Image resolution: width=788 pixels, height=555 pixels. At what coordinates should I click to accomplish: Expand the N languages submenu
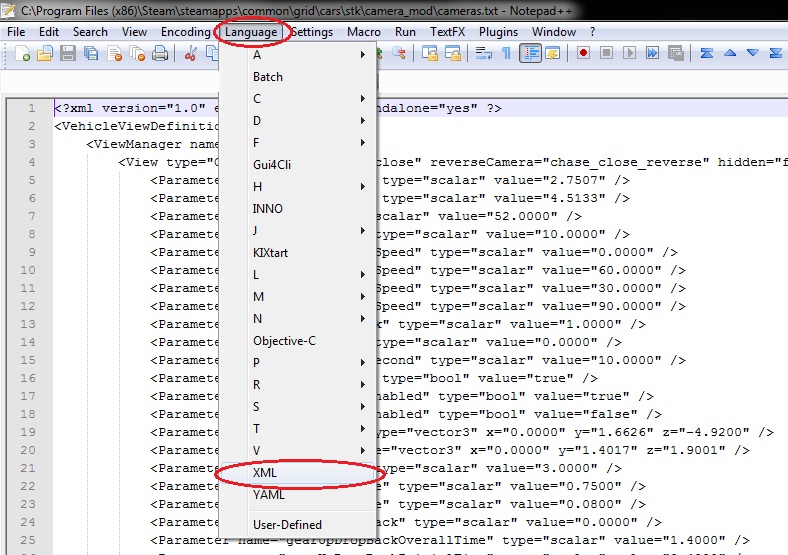click(299, 319)
